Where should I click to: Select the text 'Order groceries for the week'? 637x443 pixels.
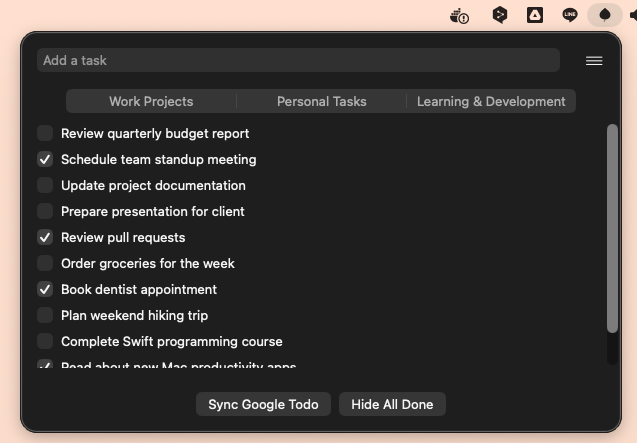[148, 264]
